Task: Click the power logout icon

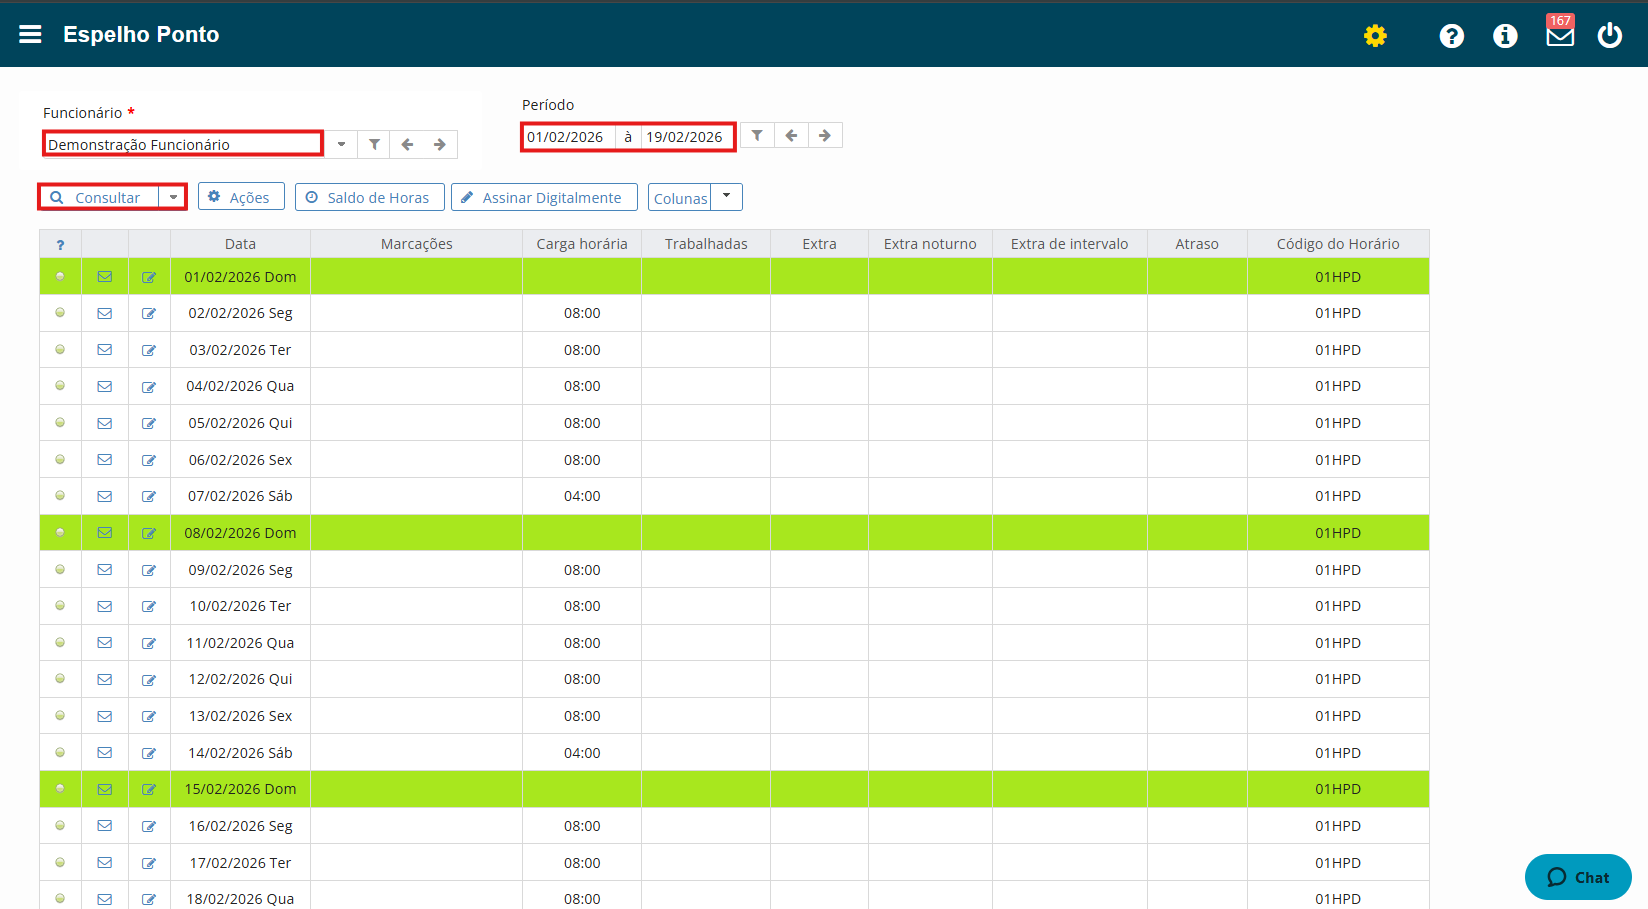Action: [1610, 36]
